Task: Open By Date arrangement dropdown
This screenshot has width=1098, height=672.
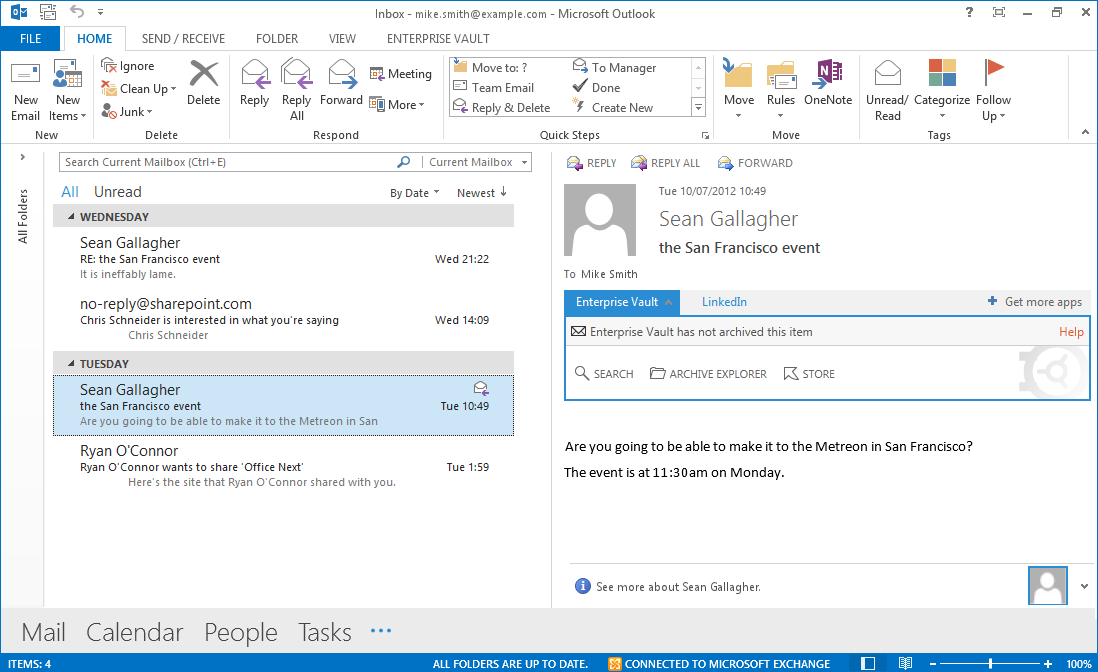Action: click(x=415, y=193)
